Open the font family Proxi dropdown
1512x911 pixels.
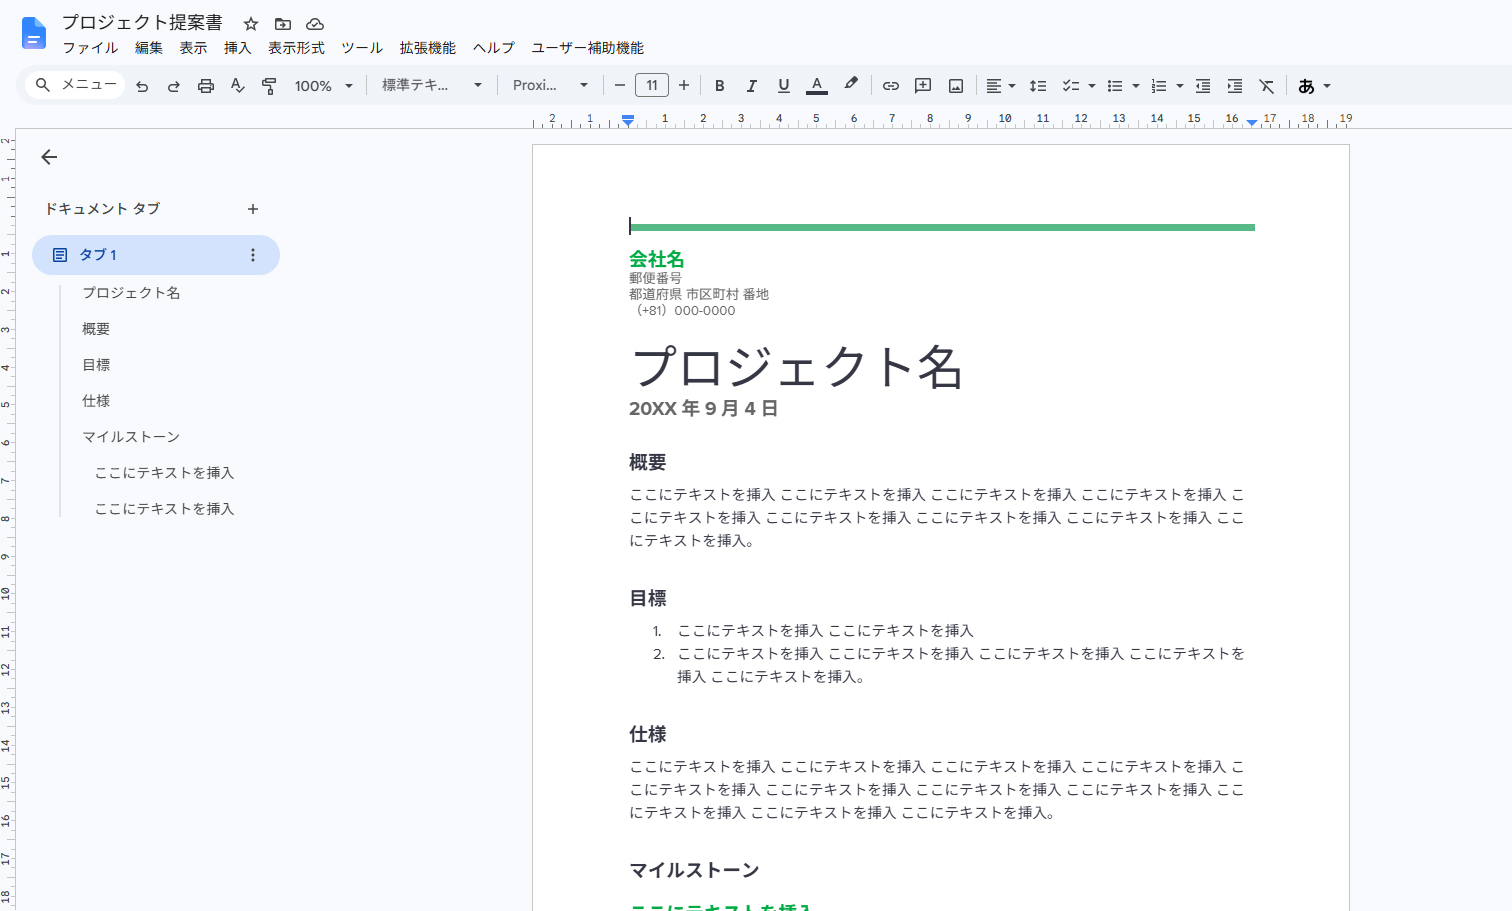pyautogui.click(x=551, y=86)
